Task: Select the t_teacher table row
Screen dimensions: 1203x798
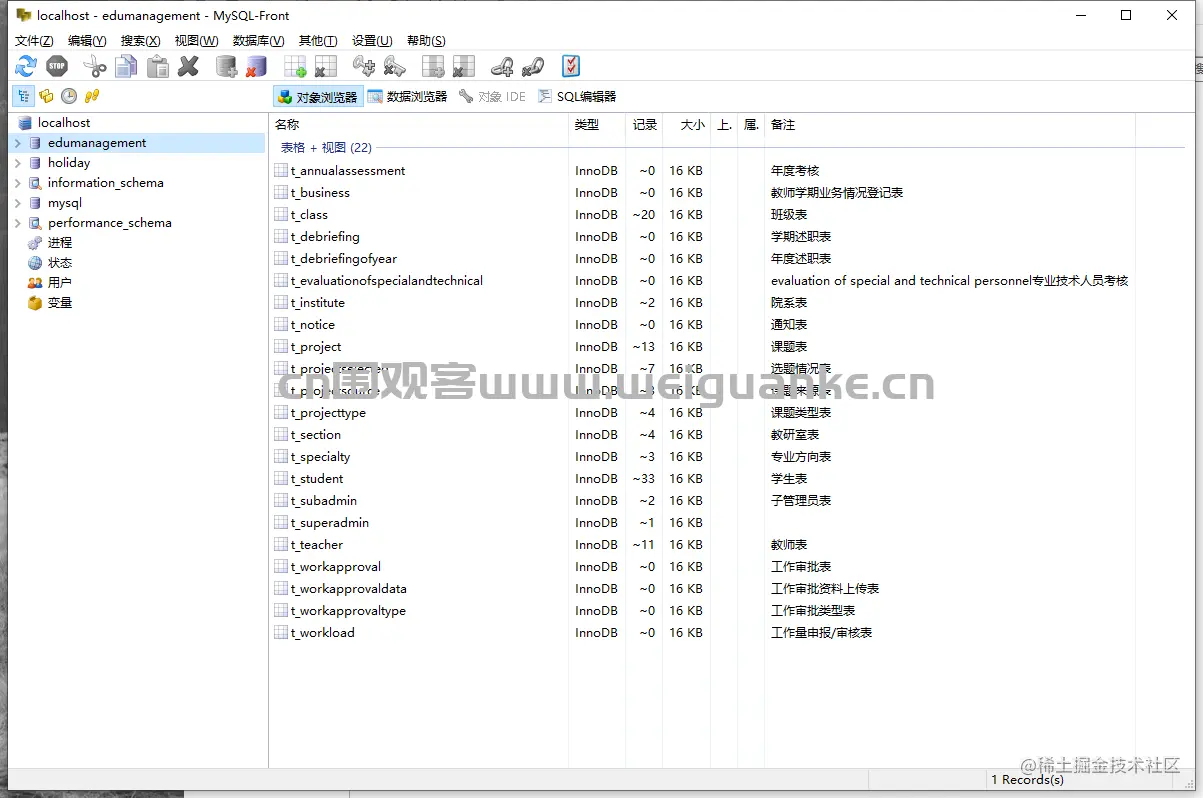Action: pyautogui.click(x=702, y=545)
